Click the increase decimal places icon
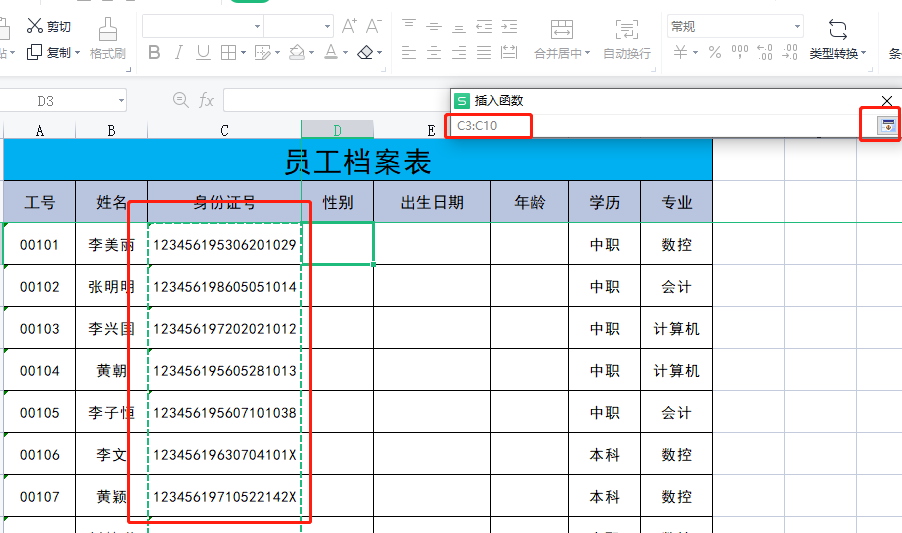Viewport: 902px width, 533px height. (x=765, y=52)
